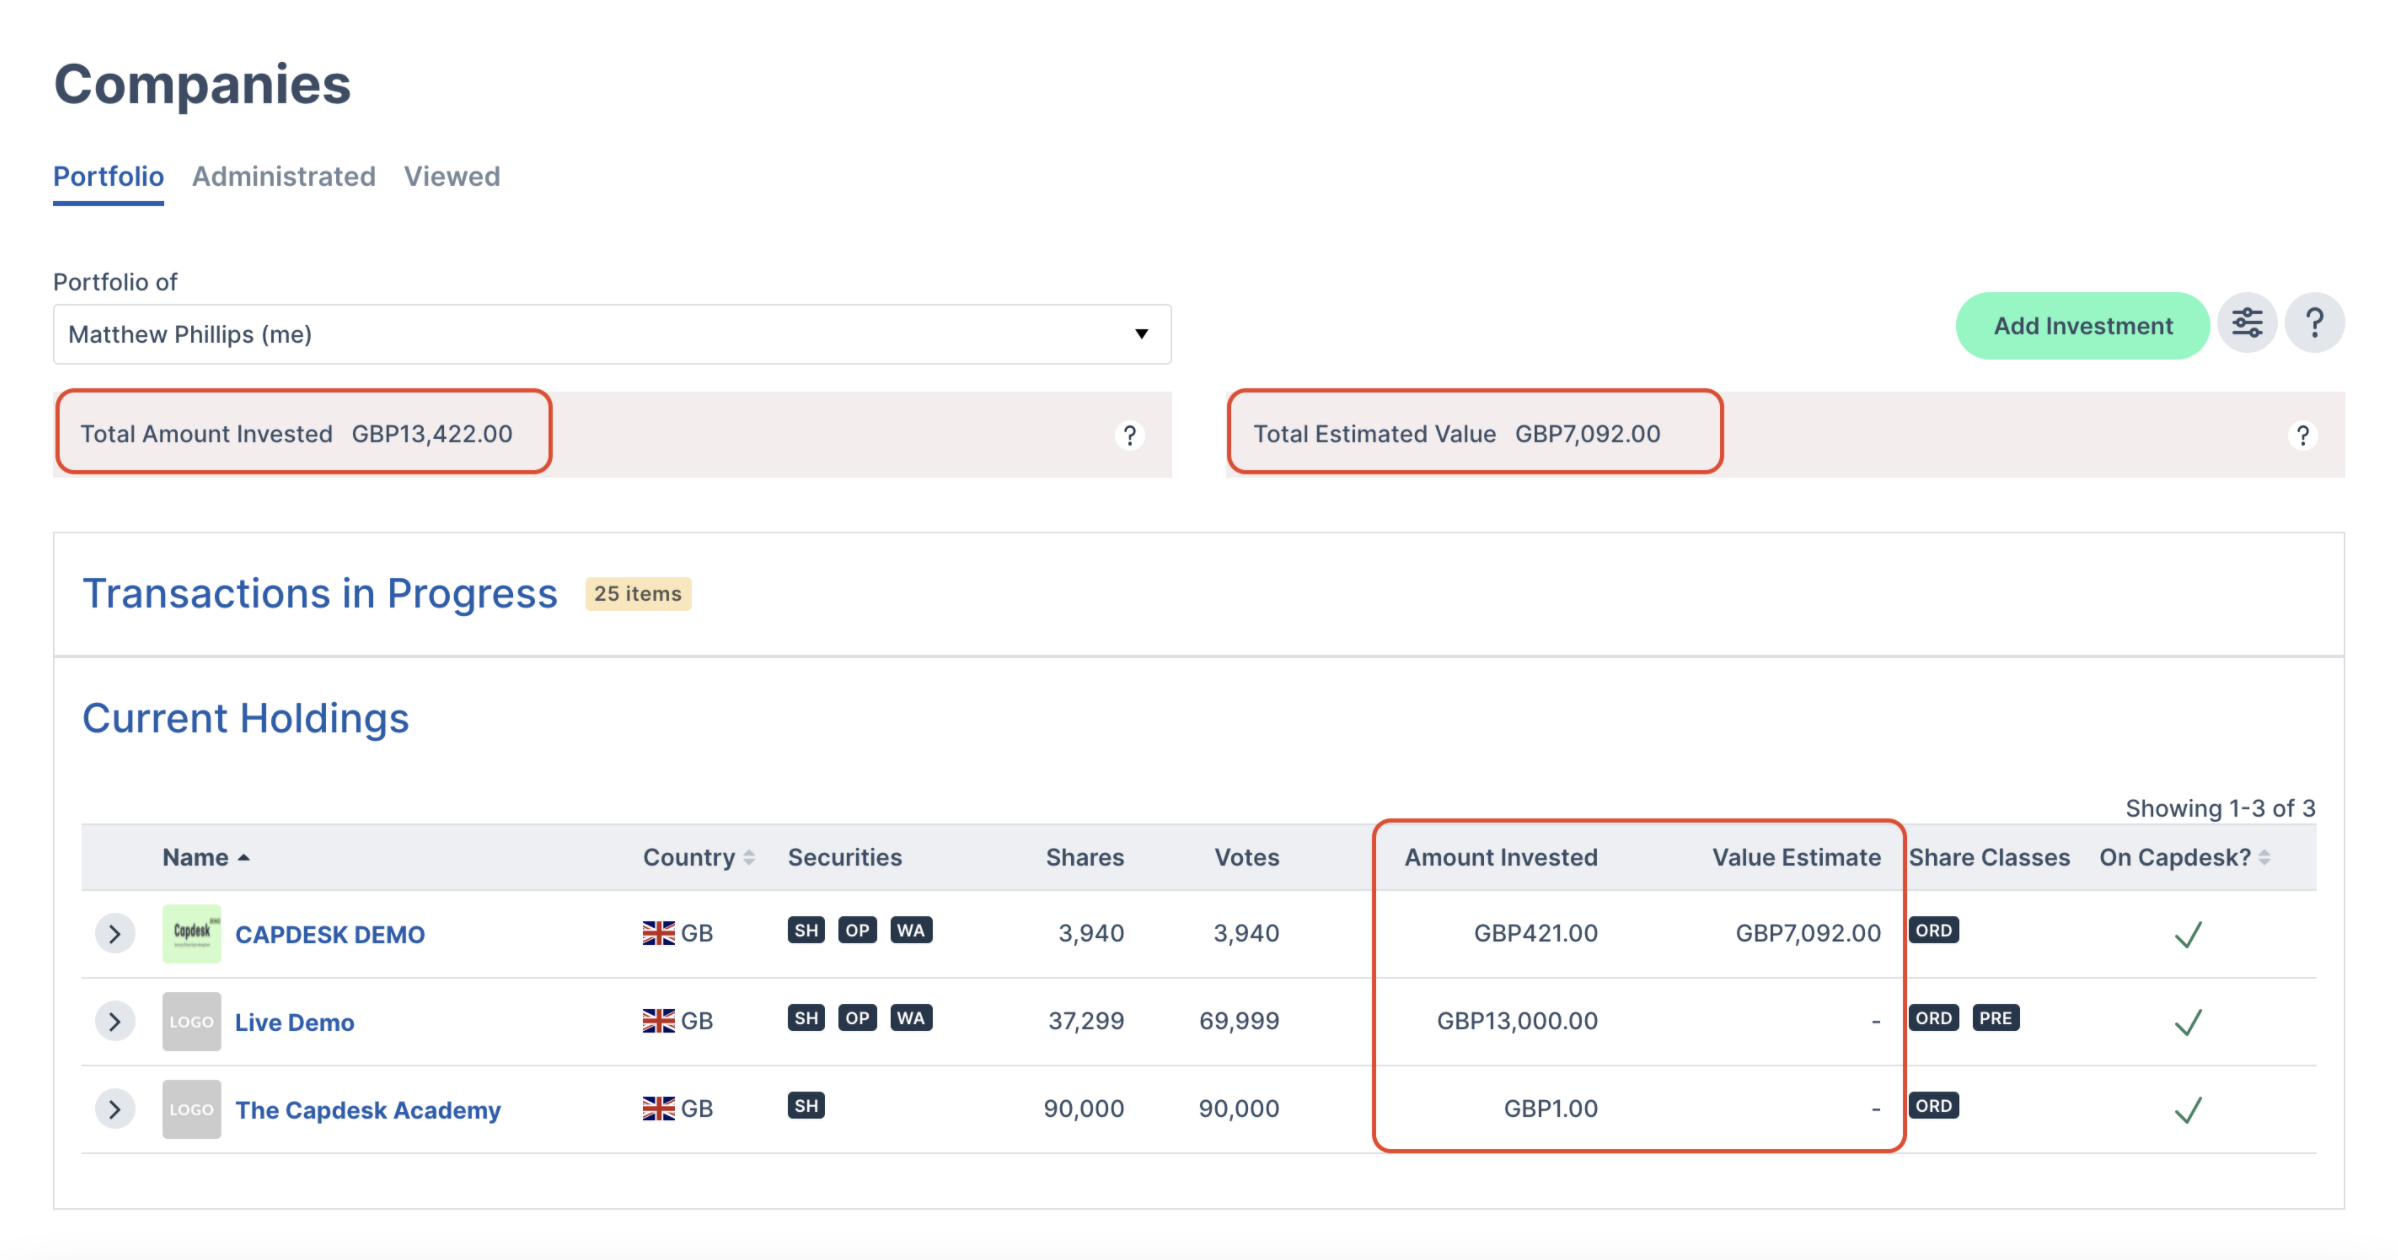
Task: Open The Capdesk Academy company link
Action: click(368, 1110)
